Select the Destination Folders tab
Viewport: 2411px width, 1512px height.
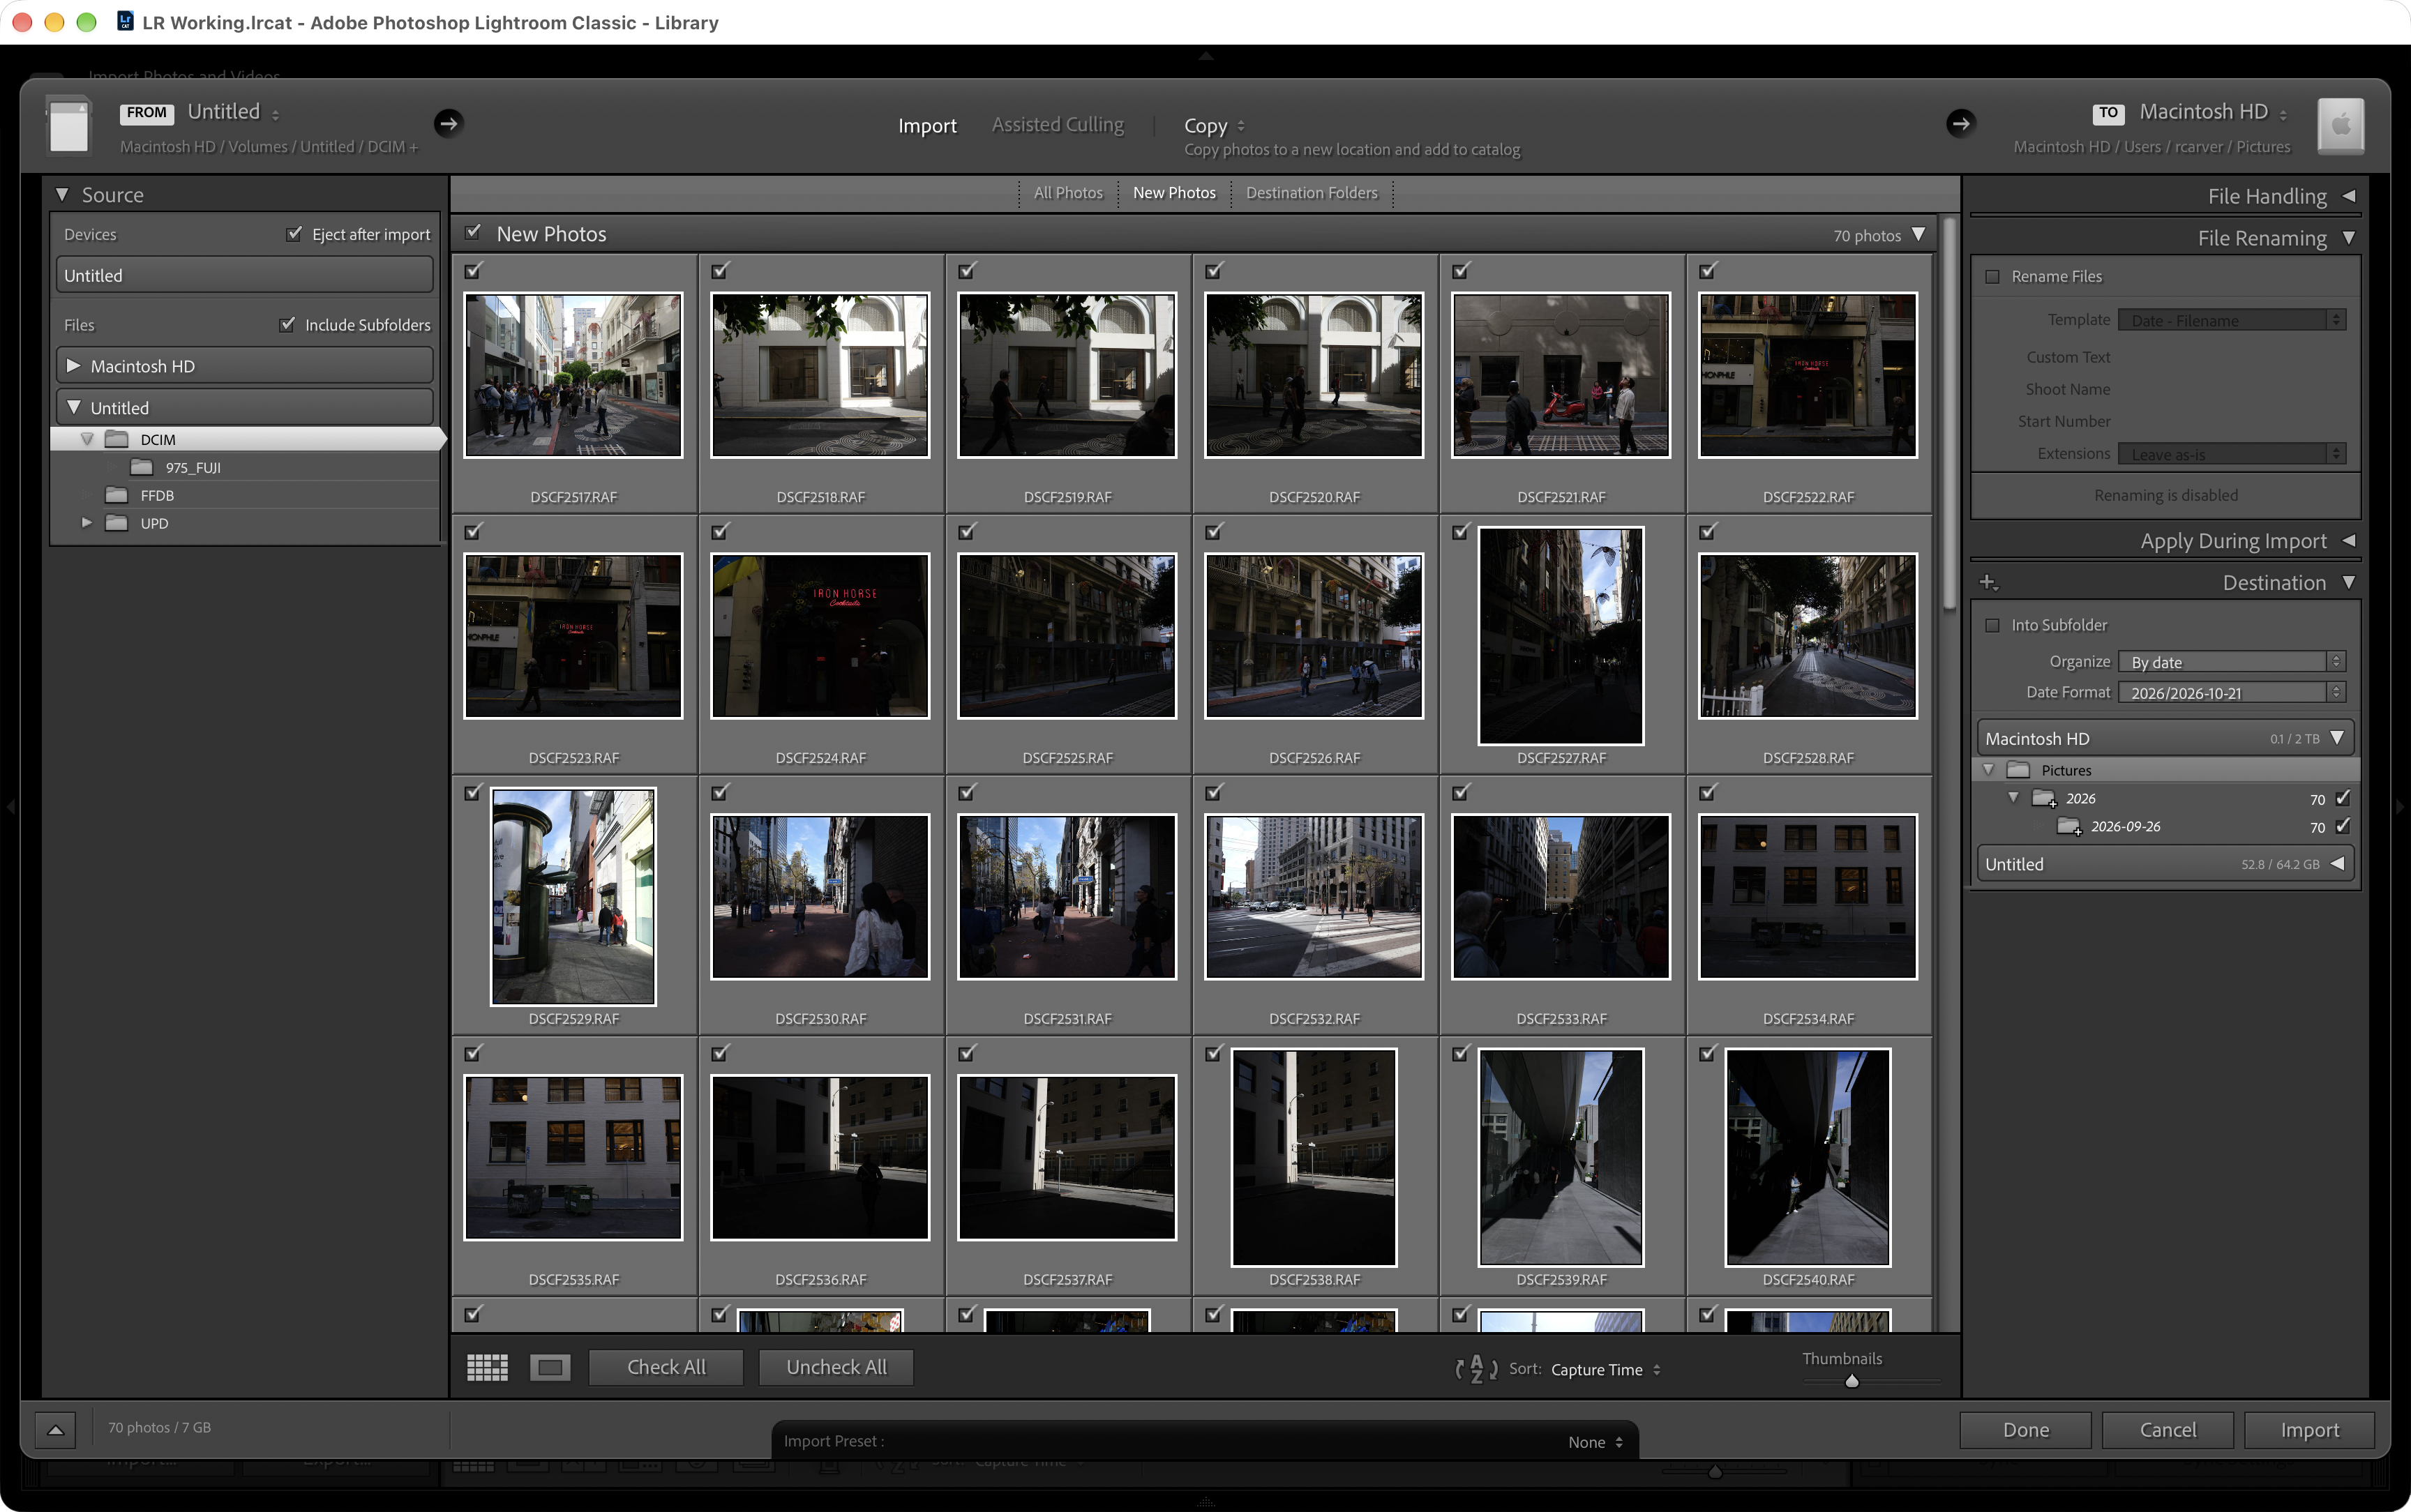pyautogui.click(x=1311, y=193)
